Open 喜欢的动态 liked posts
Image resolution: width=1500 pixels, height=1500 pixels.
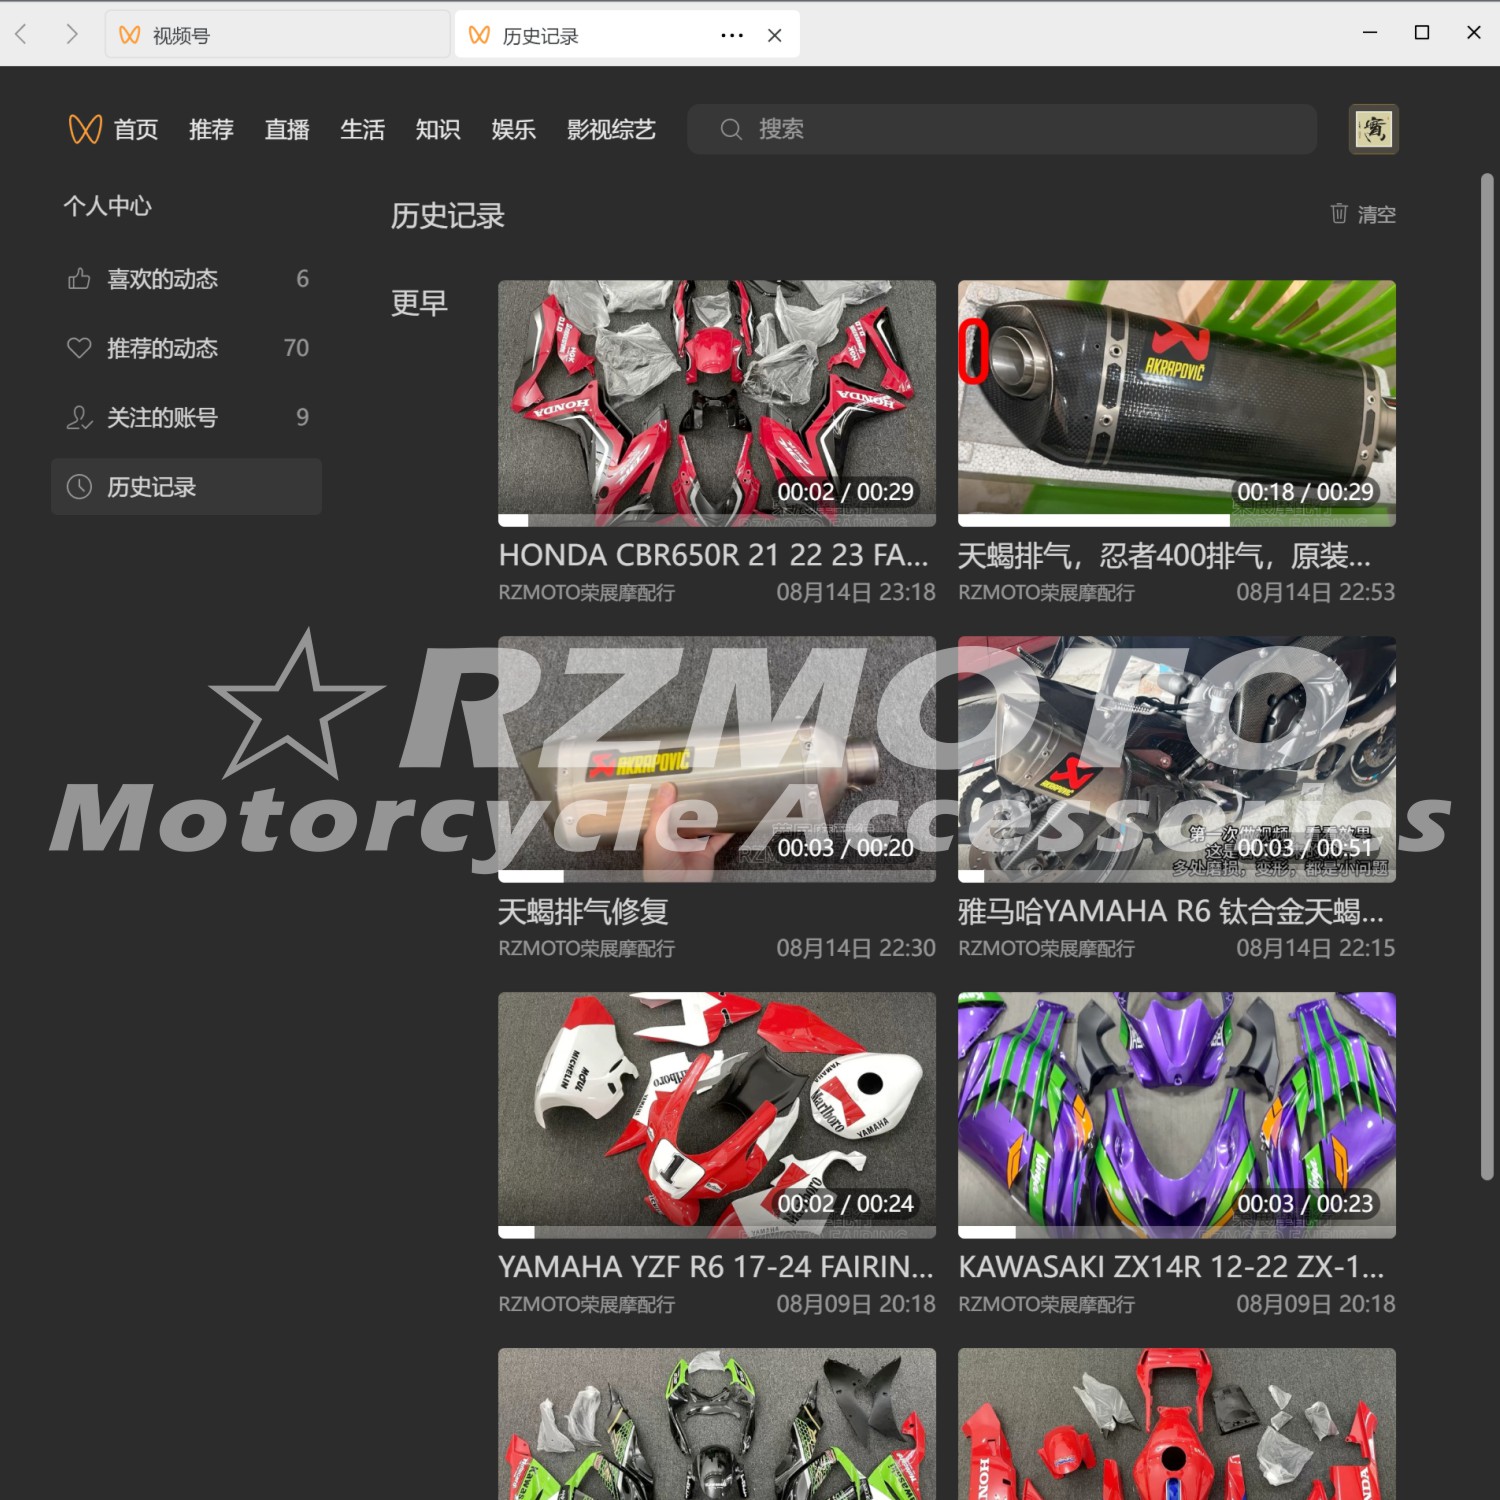tap(187, 279)
